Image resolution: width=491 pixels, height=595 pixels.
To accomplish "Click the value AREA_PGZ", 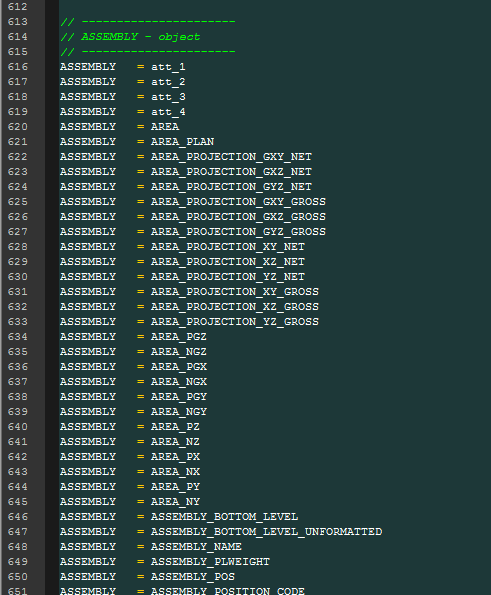I will pos(179,337).
